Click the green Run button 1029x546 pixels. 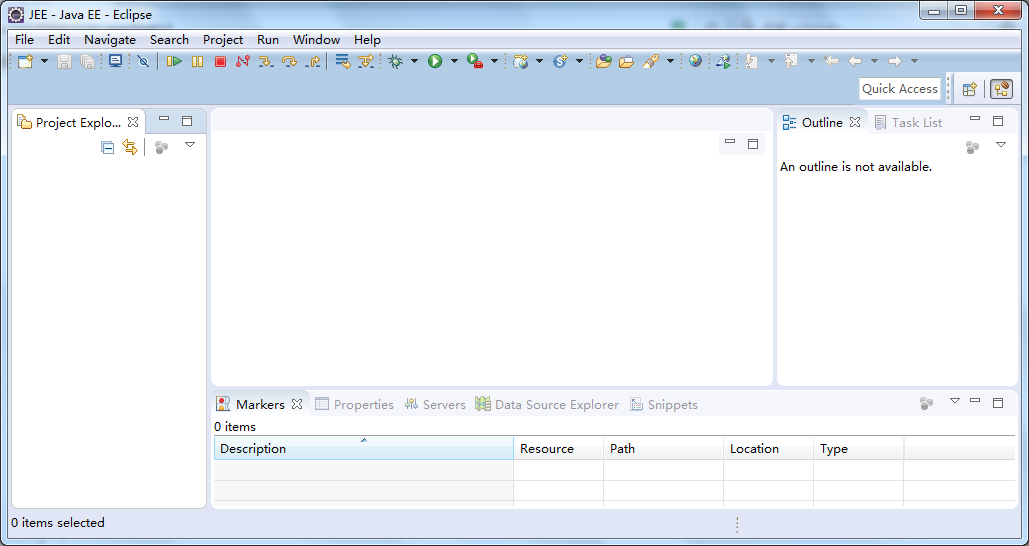[x=435, y=62]
